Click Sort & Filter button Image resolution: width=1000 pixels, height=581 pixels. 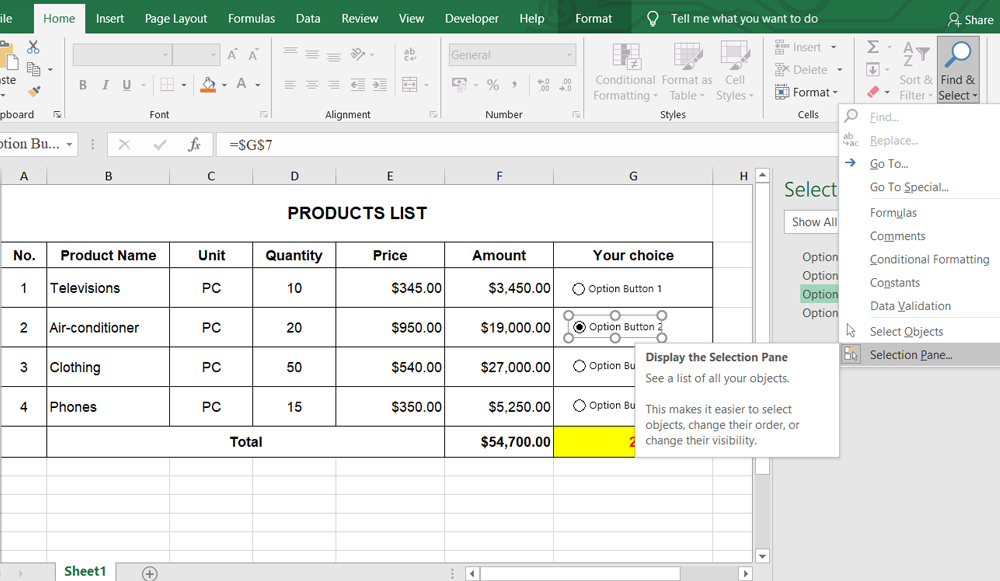point(916,70)
